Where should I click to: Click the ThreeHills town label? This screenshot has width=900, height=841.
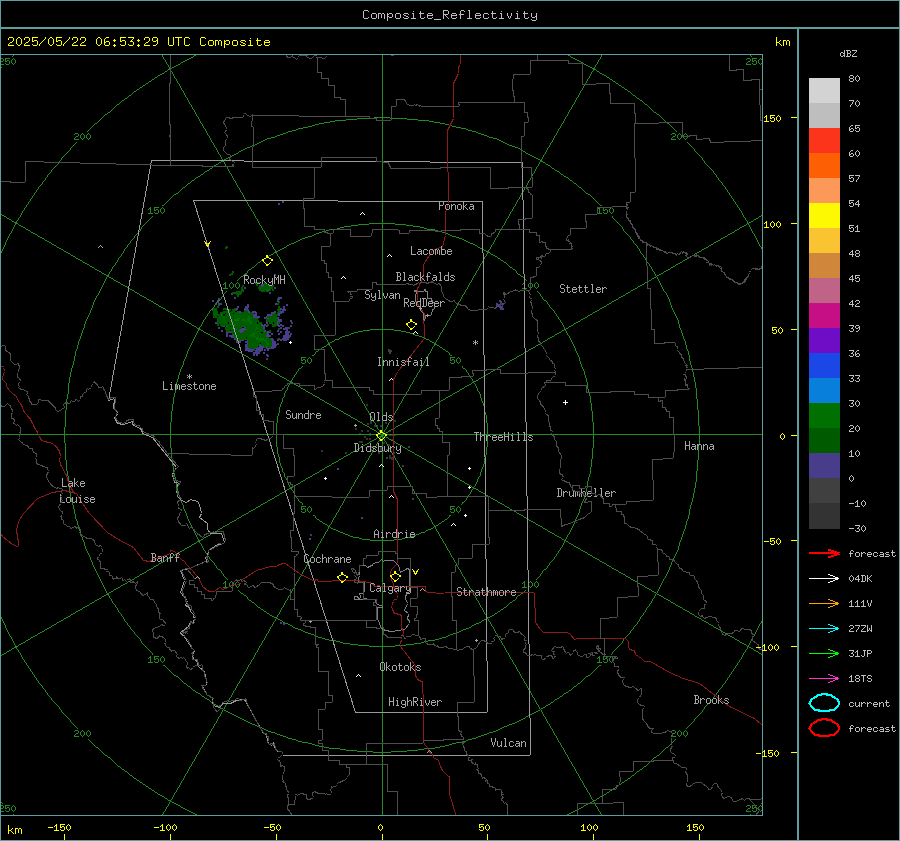point(503,437)
